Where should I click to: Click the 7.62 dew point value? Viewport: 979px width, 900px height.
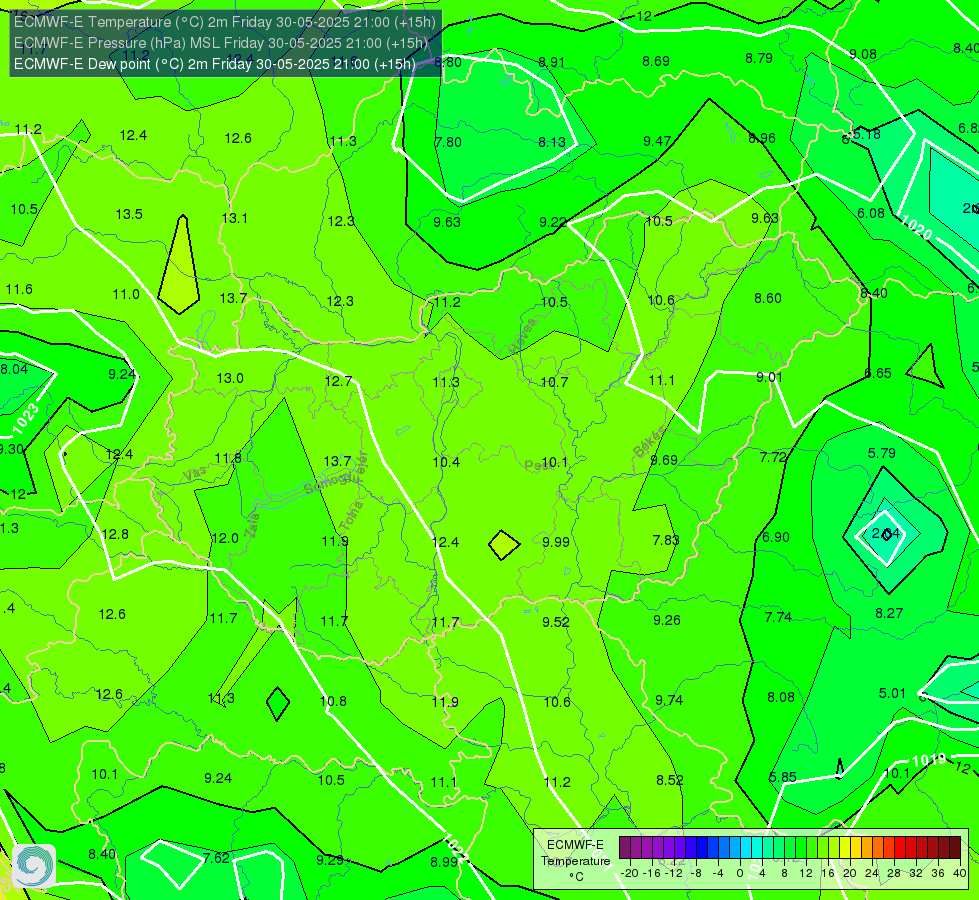click(216, 858)
